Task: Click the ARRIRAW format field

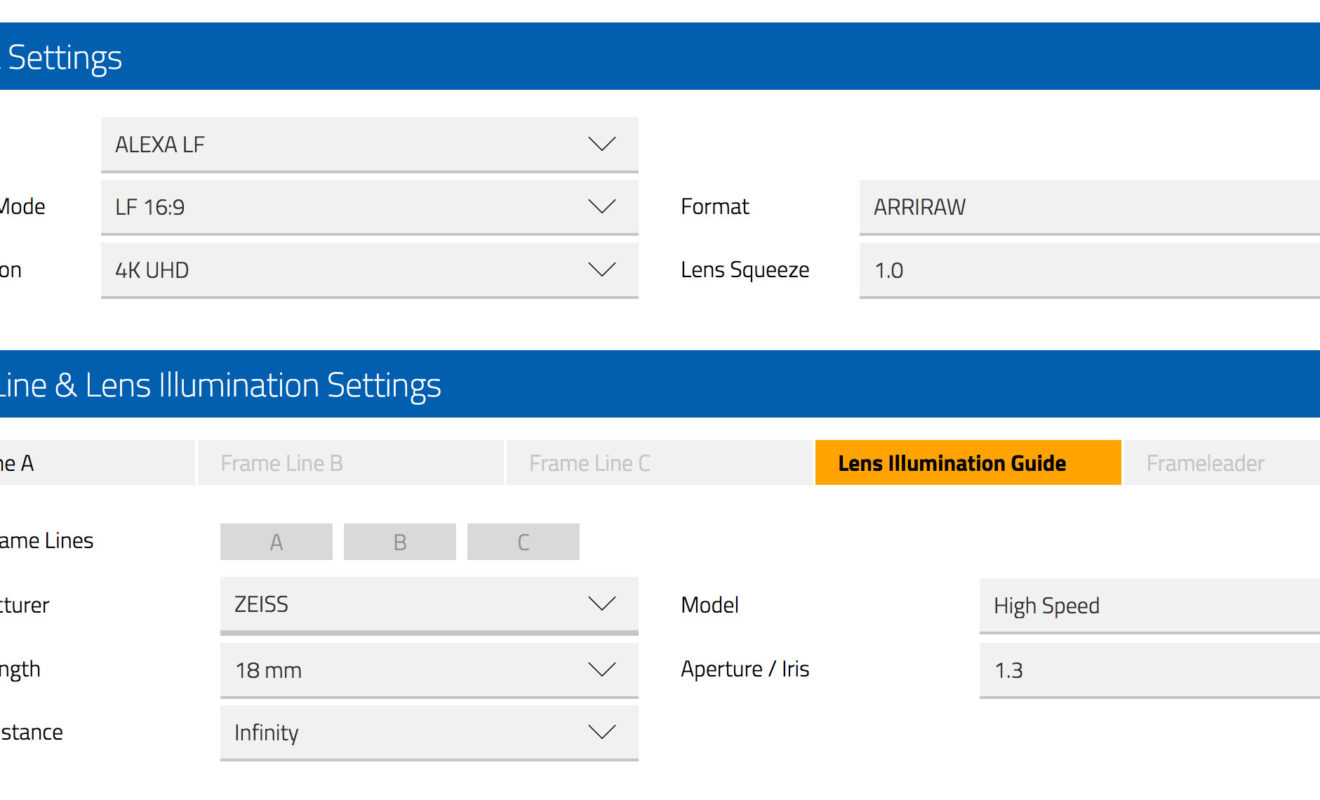Action: [x=1090, y=207]
